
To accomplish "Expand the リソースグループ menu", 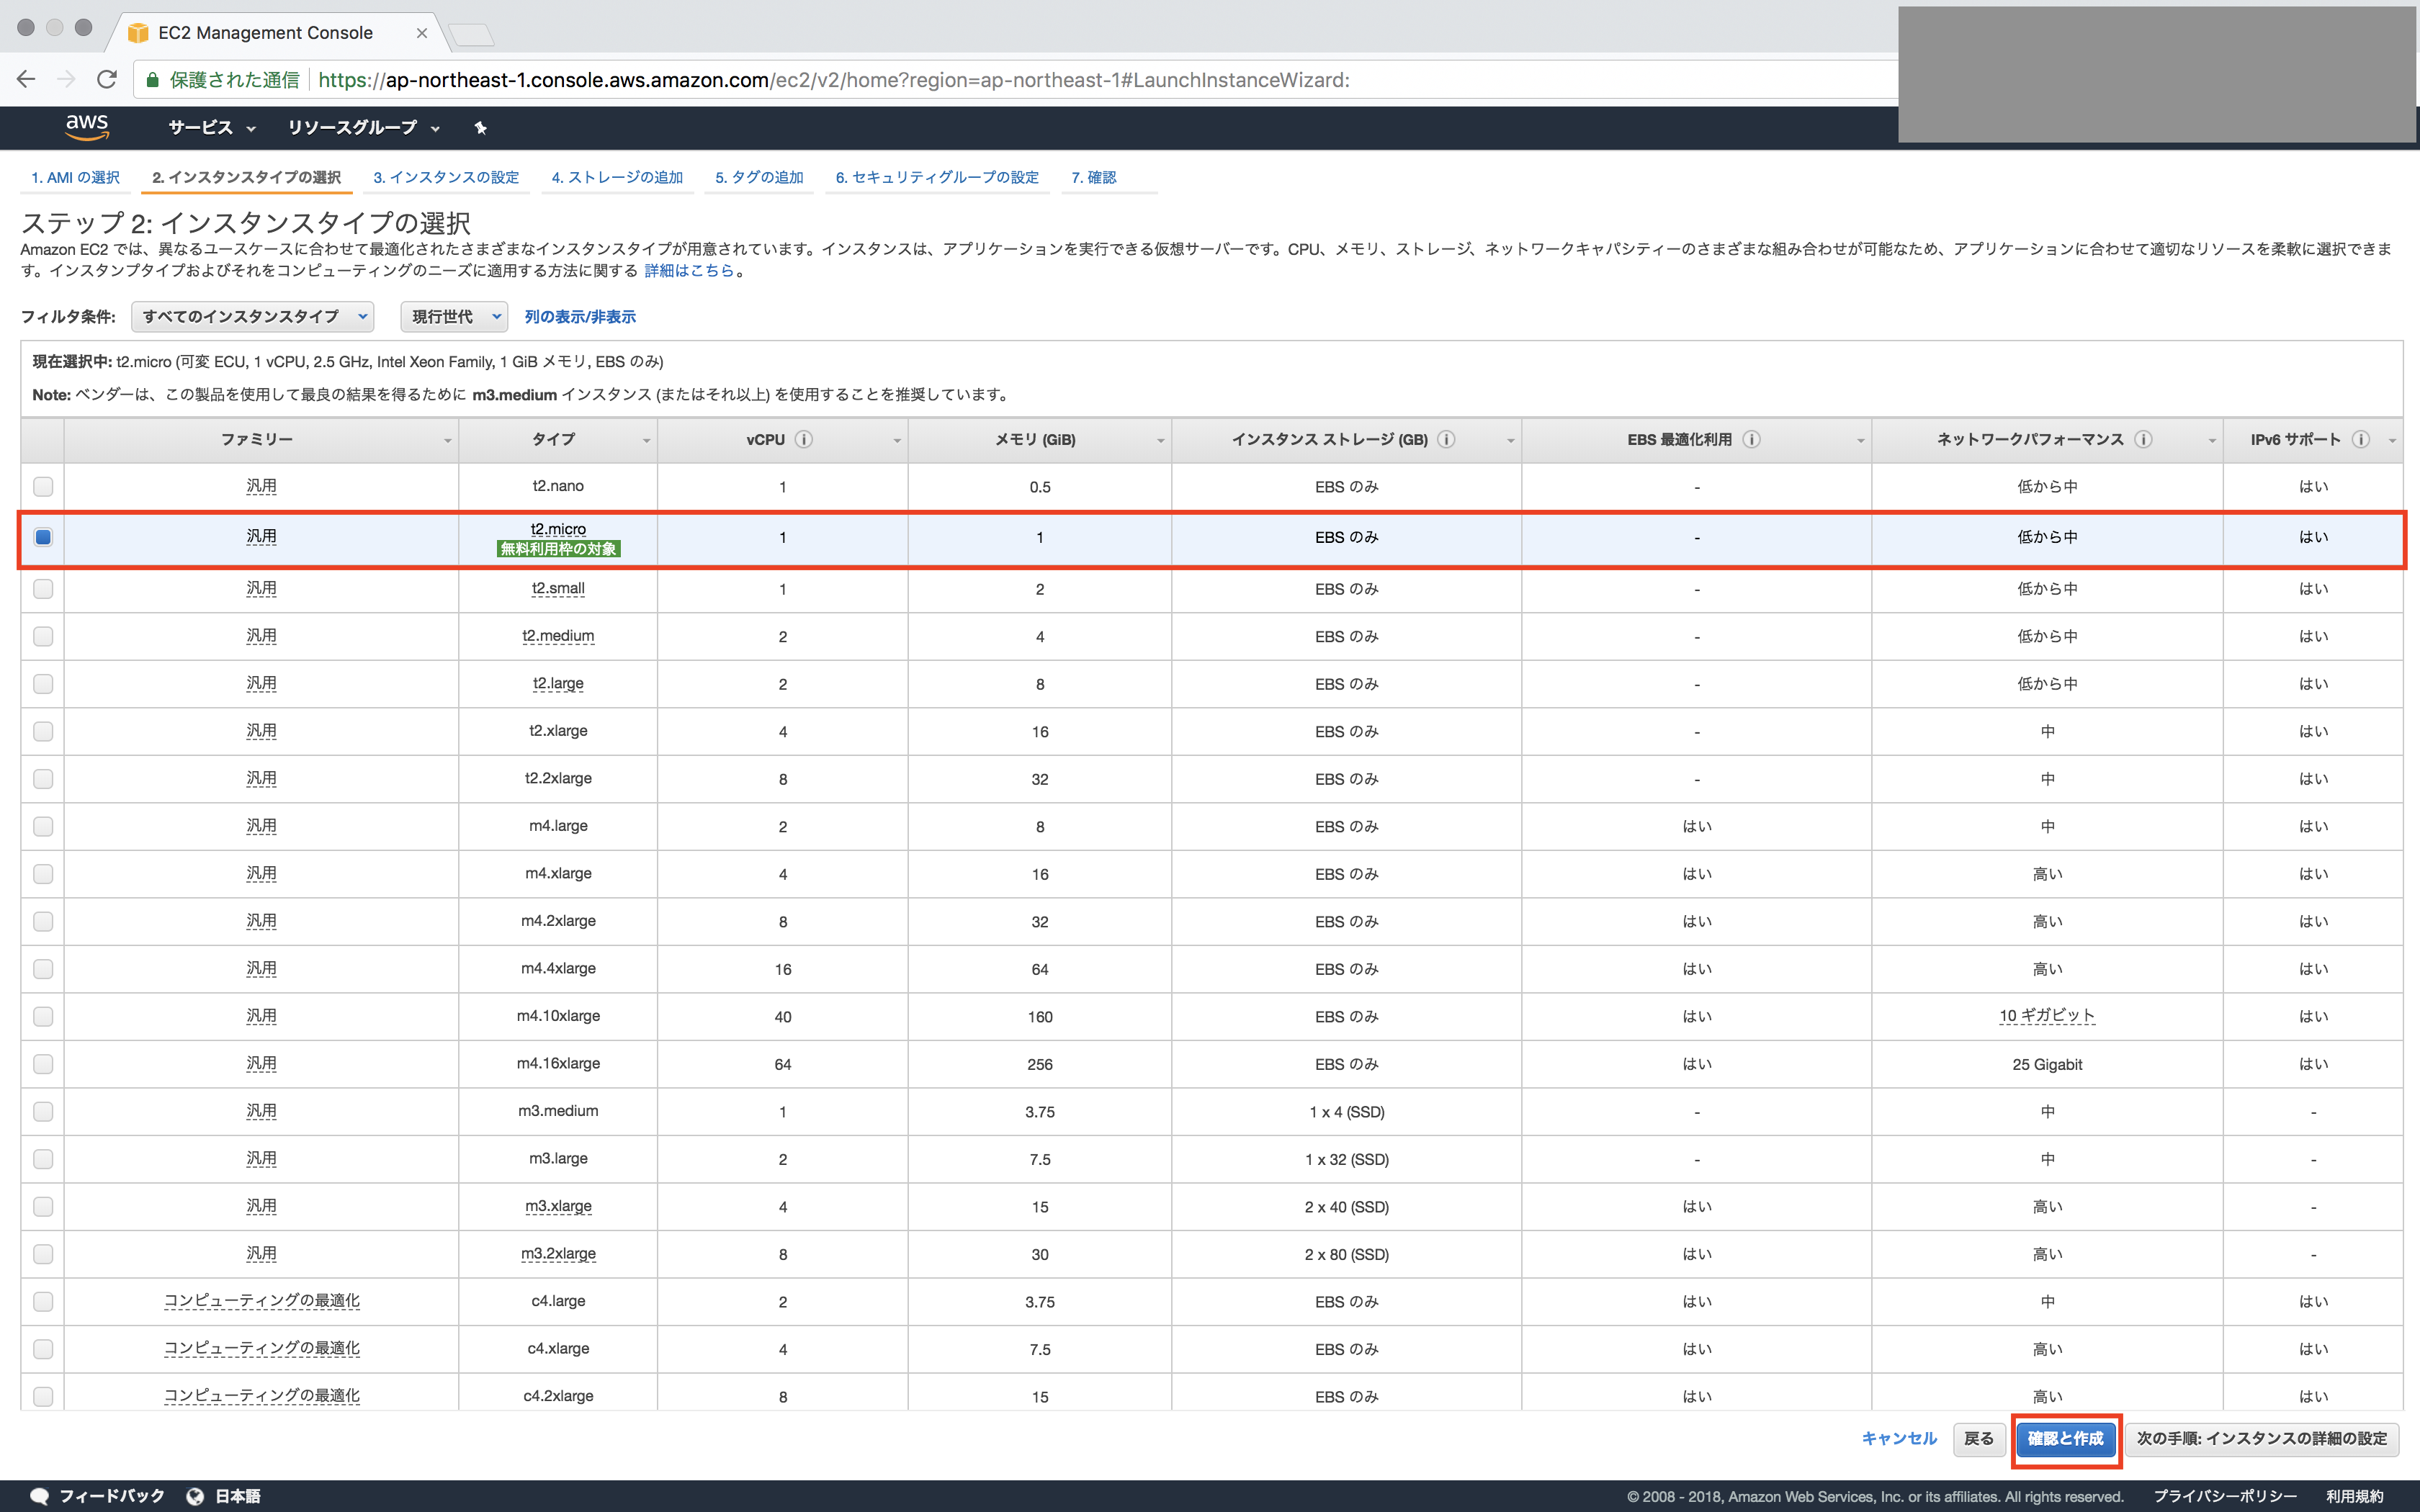I will (x=364, y=128).
